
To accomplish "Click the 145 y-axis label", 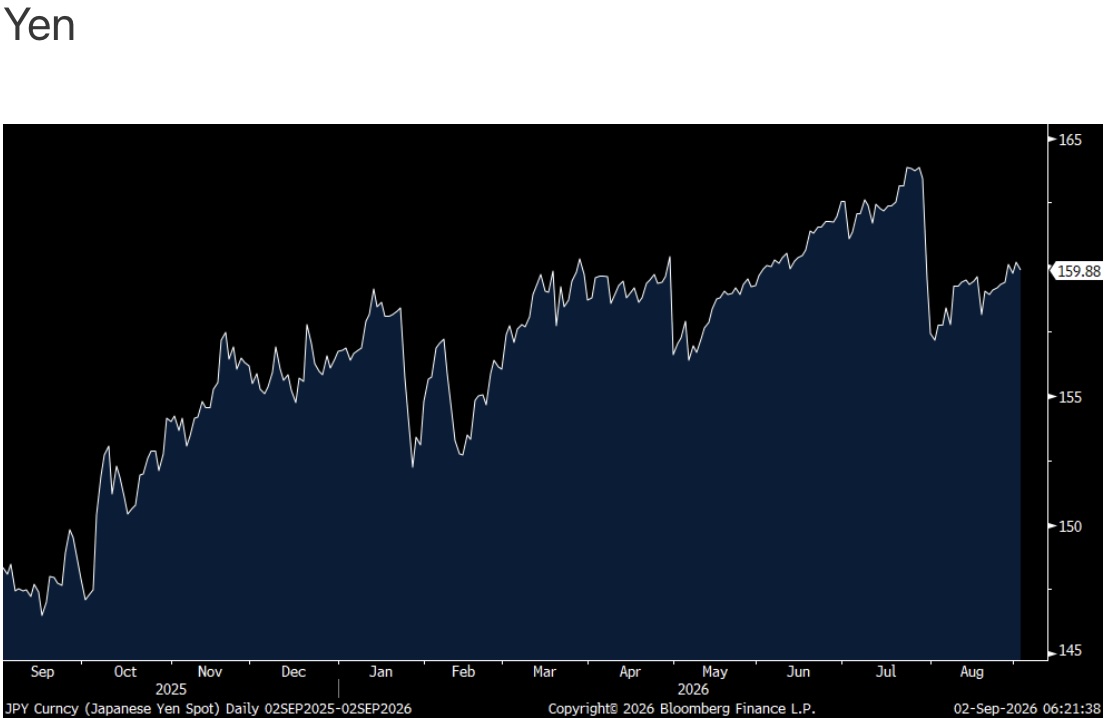I will (1070, 651).
